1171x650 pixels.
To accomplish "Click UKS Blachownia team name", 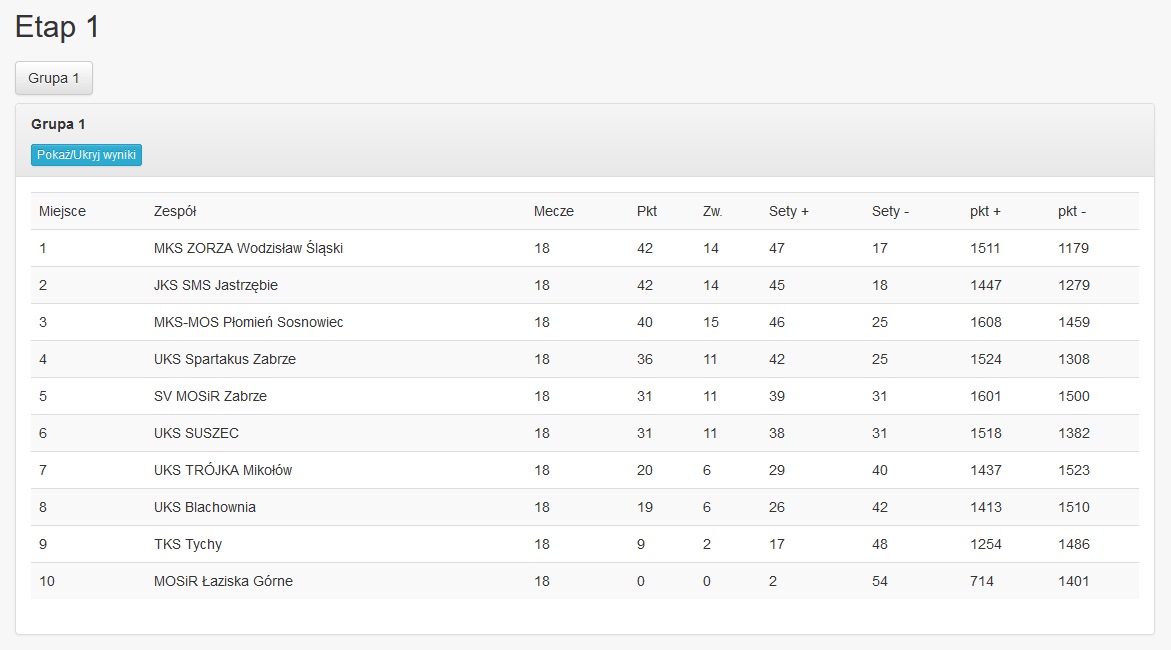I will [205, 507].
